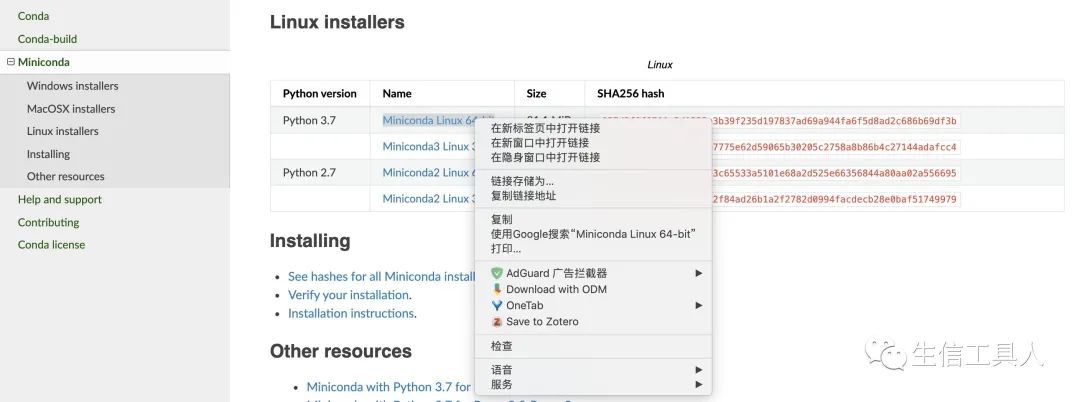Choose 在新标签页中打开链接 from context menu
The height and width of the screenshot is (402, 1080).
coord(546,128)
